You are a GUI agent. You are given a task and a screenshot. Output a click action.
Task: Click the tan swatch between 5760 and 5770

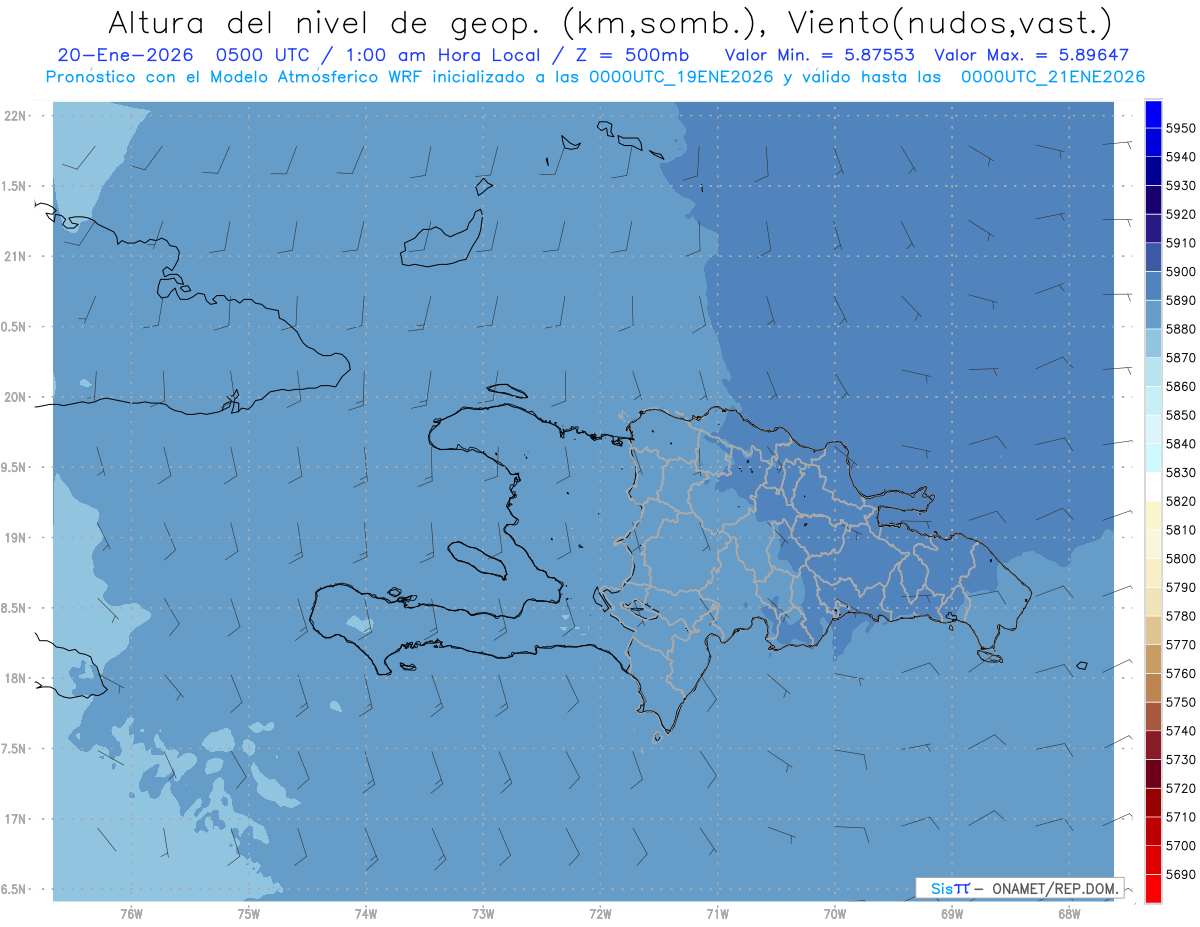1152,659
